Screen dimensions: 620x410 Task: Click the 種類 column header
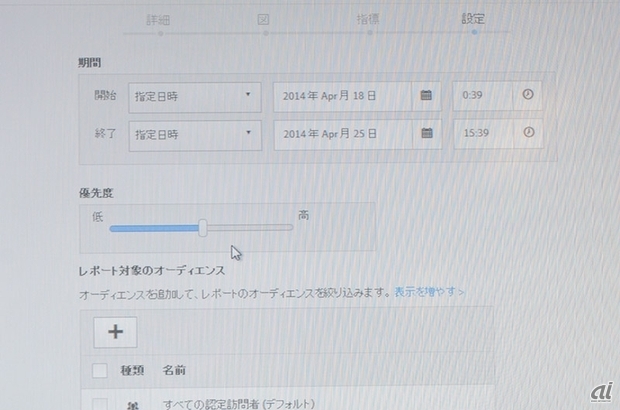point(132,370)
